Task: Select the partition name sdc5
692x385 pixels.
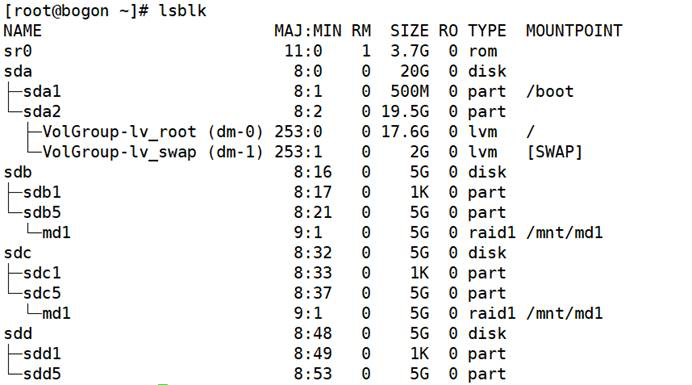Action: [x=42, y=293]
